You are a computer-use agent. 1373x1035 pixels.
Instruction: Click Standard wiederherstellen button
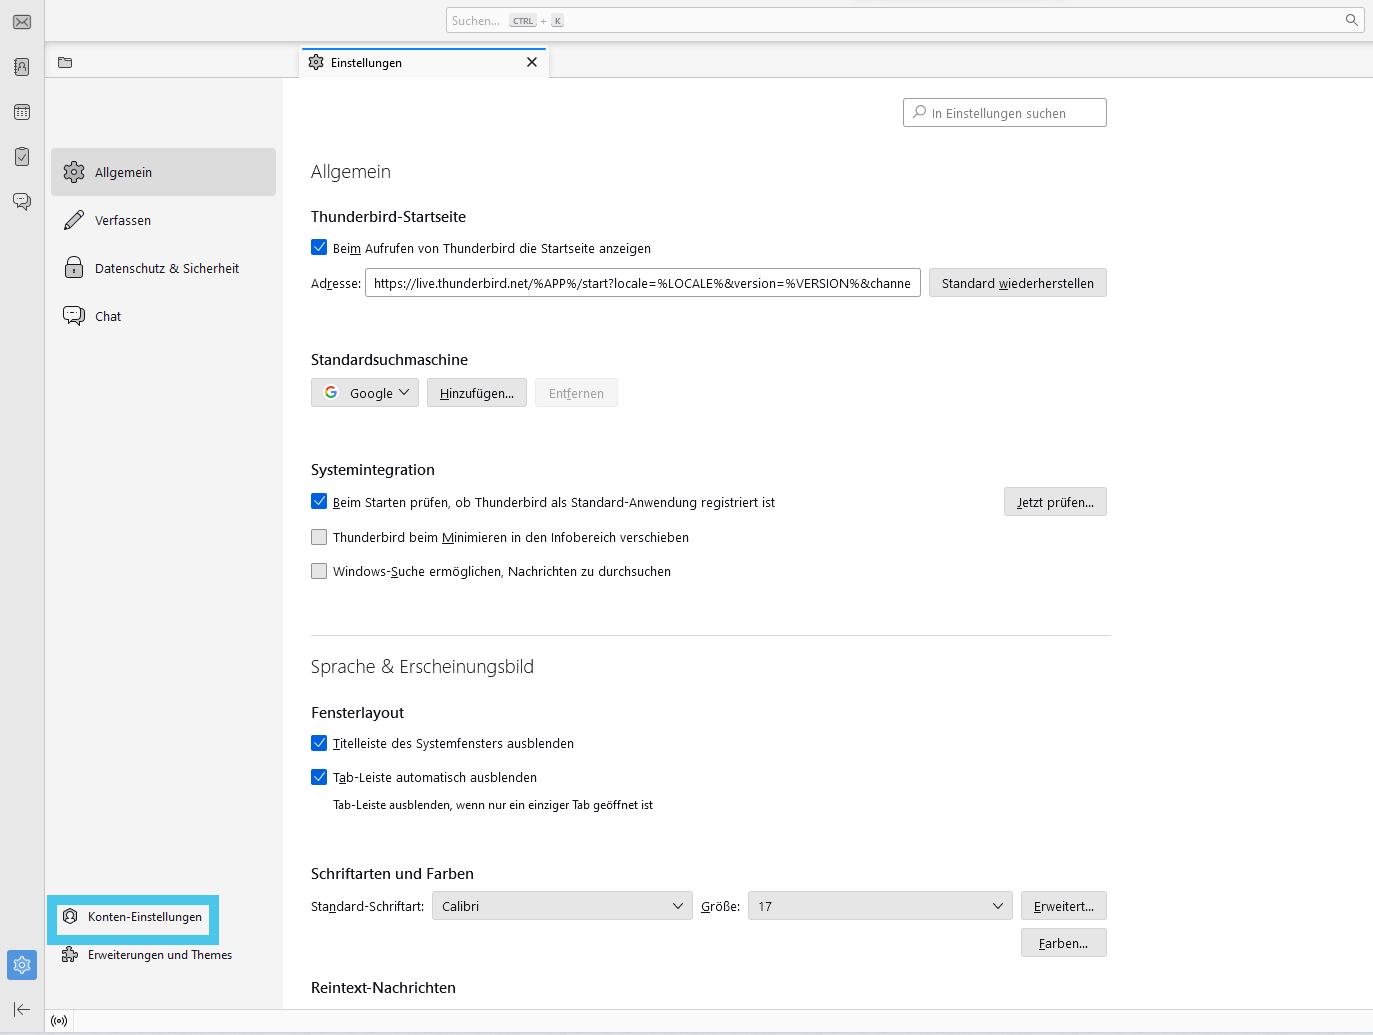(1018, 283)
